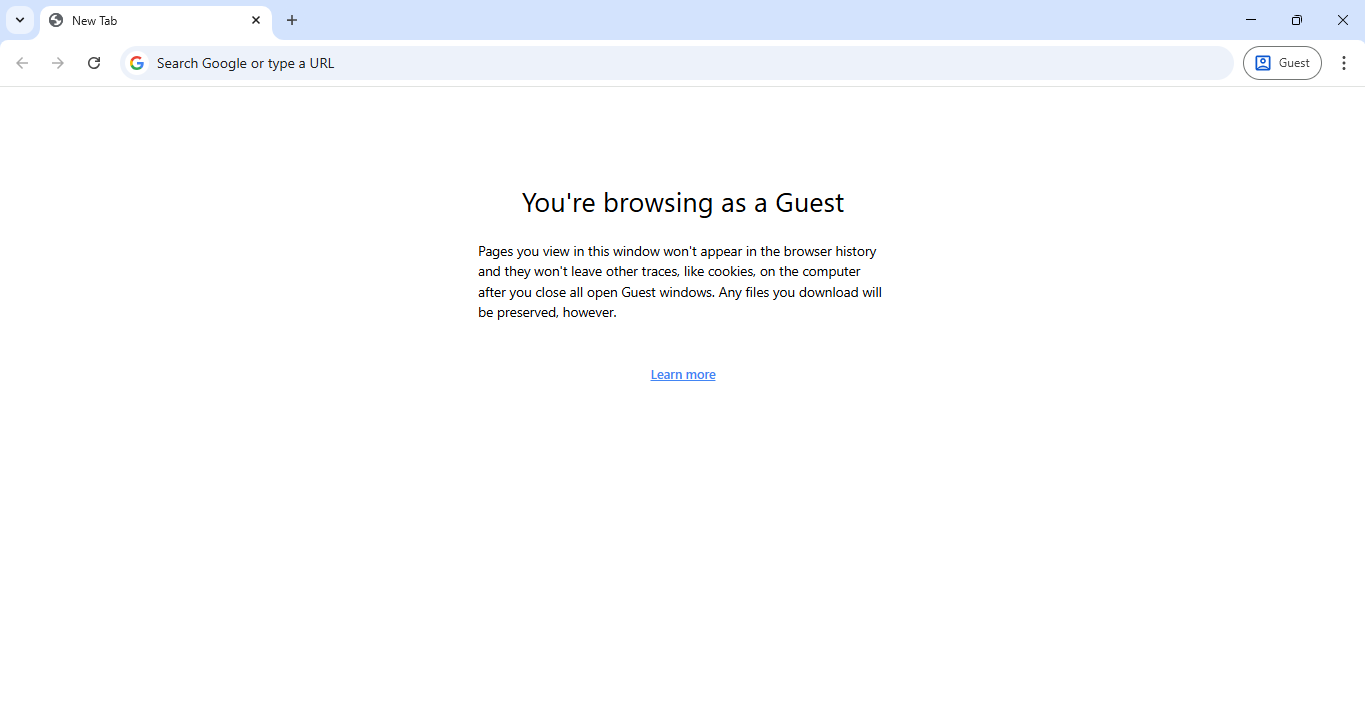
Task: Close the New Tab tab
Action: (x=256, y=20)
